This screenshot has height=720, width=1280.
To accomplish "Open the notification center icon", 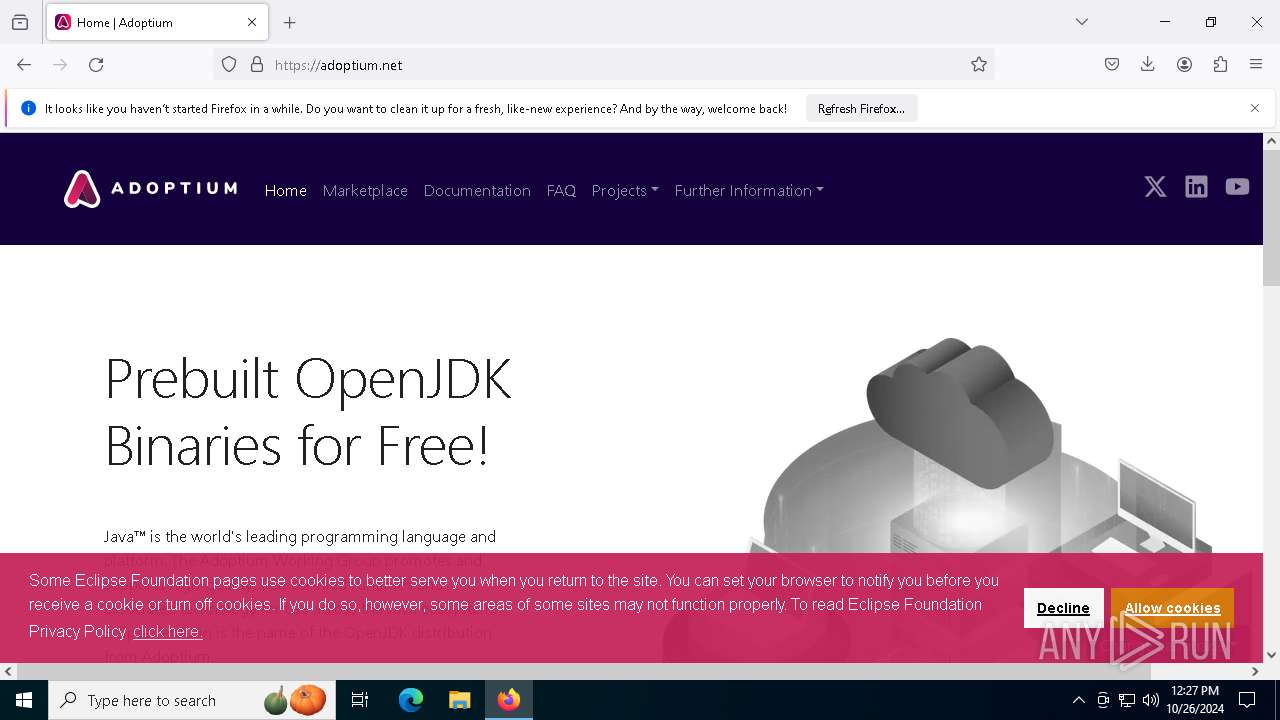I will point(1247,700).
